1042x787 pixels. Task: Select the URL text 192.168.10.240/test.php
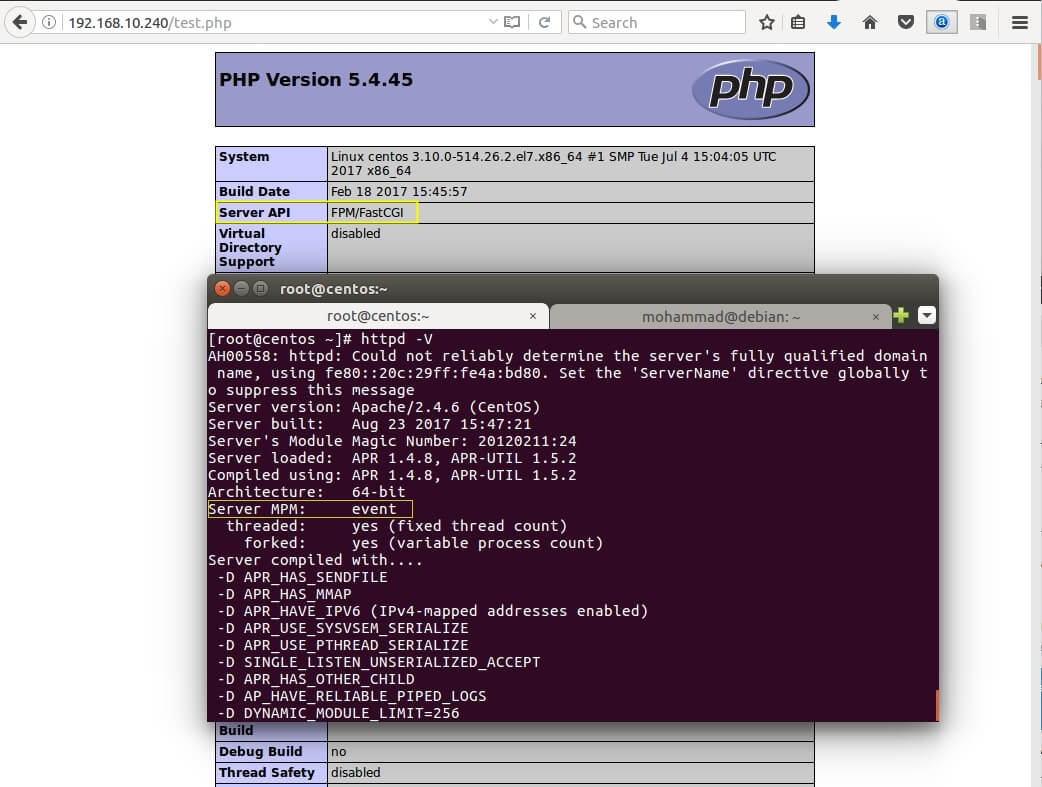(150, 22)
